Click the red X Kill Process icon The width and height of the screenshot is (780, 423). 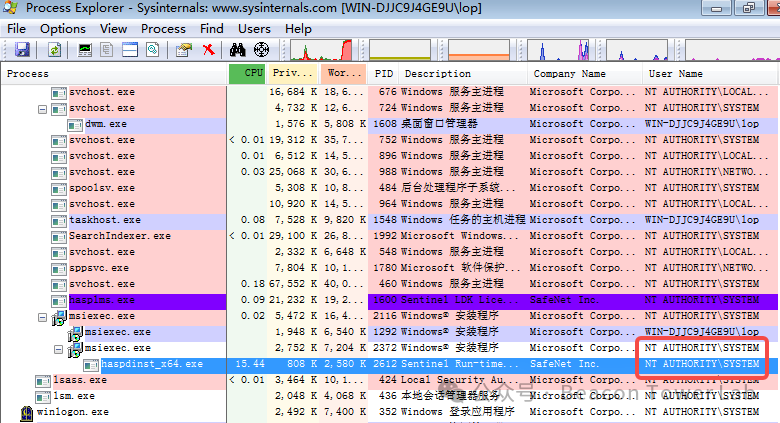click(x=208, y=49)
